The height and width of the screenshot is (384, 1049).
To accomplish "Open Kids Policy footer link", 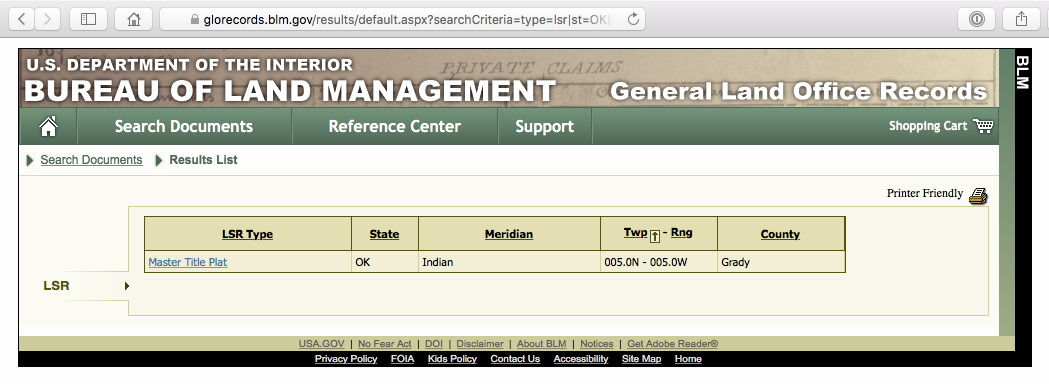I will [452, 359].
